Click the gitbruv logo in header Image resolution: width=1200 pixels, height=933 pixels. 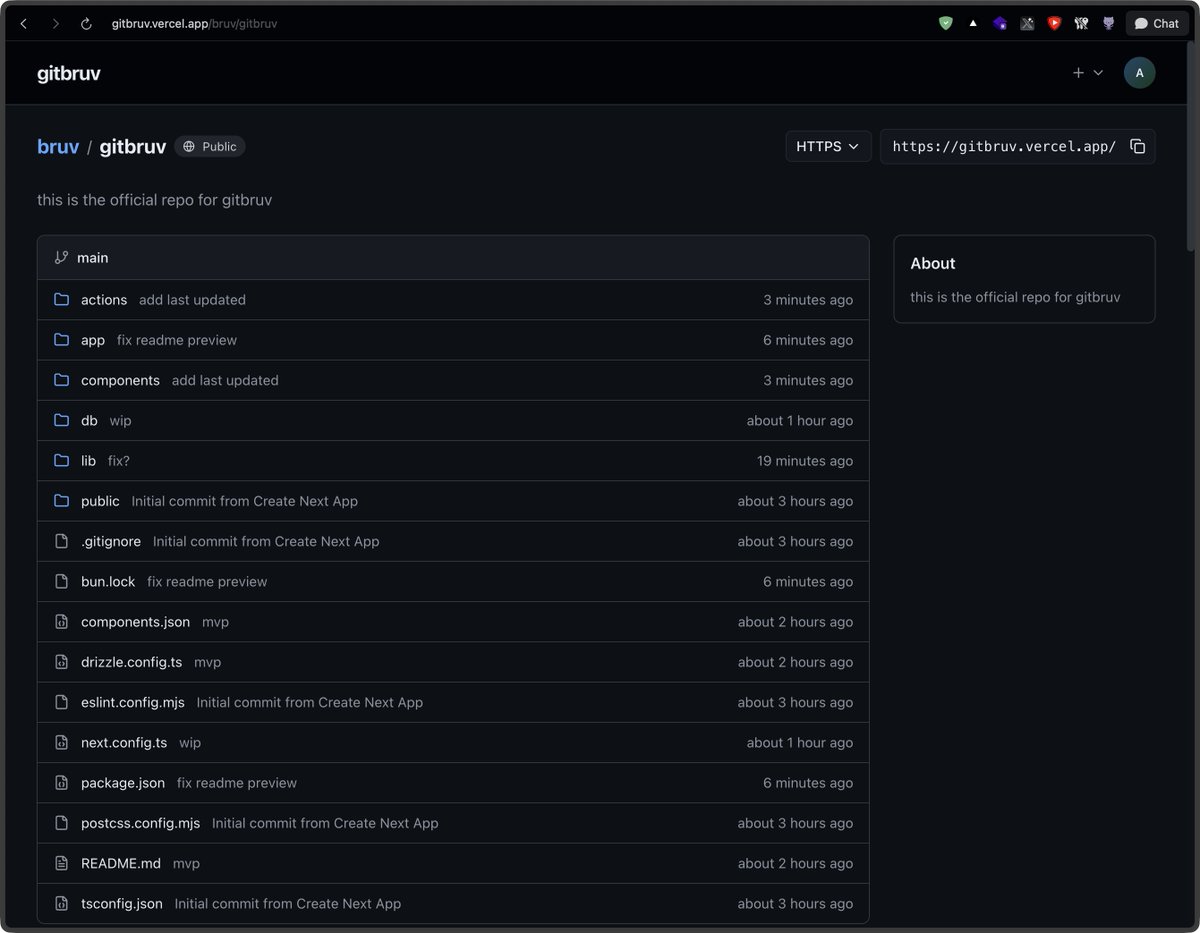[x=69, y=73]
